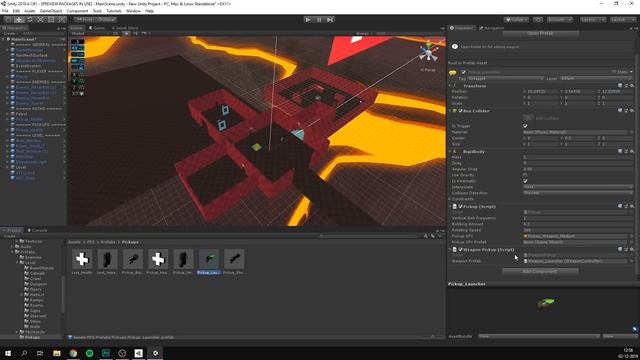This screenshot has height=360, width=640.
Task: Select the Hand tool in toolbar
Action: pyautogui.click(x=8, y=20)
